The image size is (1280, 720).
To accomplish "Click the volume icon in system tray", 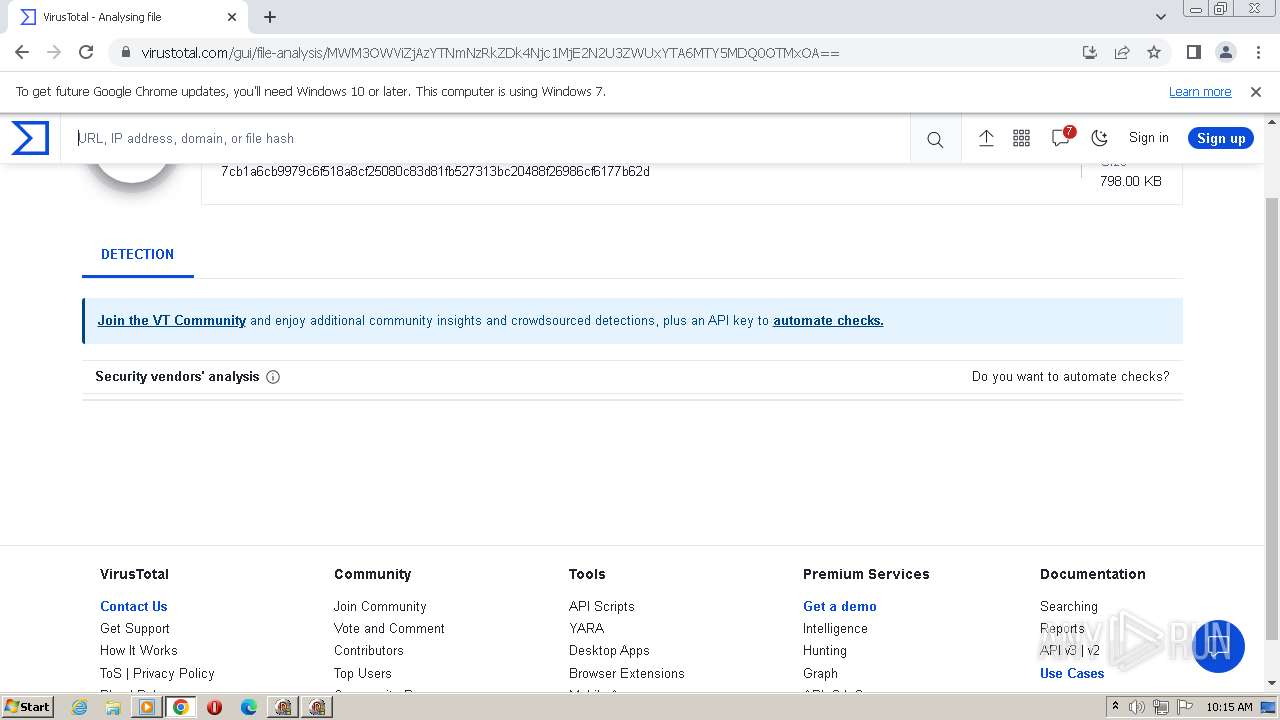I will point(1137,707).
